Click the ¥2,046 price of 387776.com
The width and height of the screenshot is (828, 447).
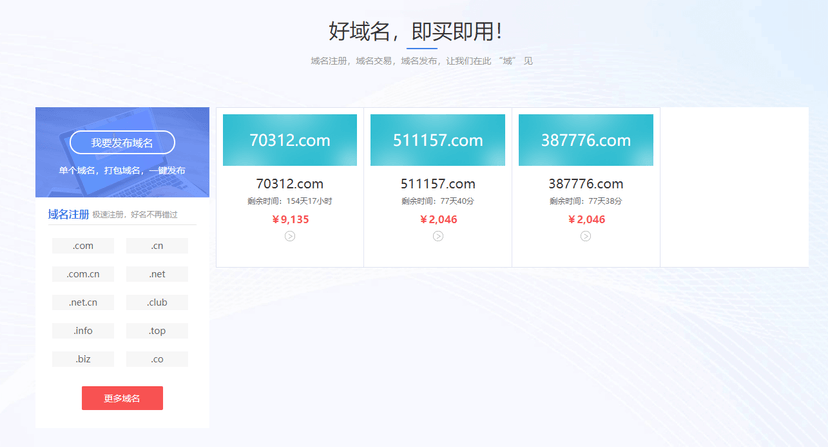pos(586,219)
